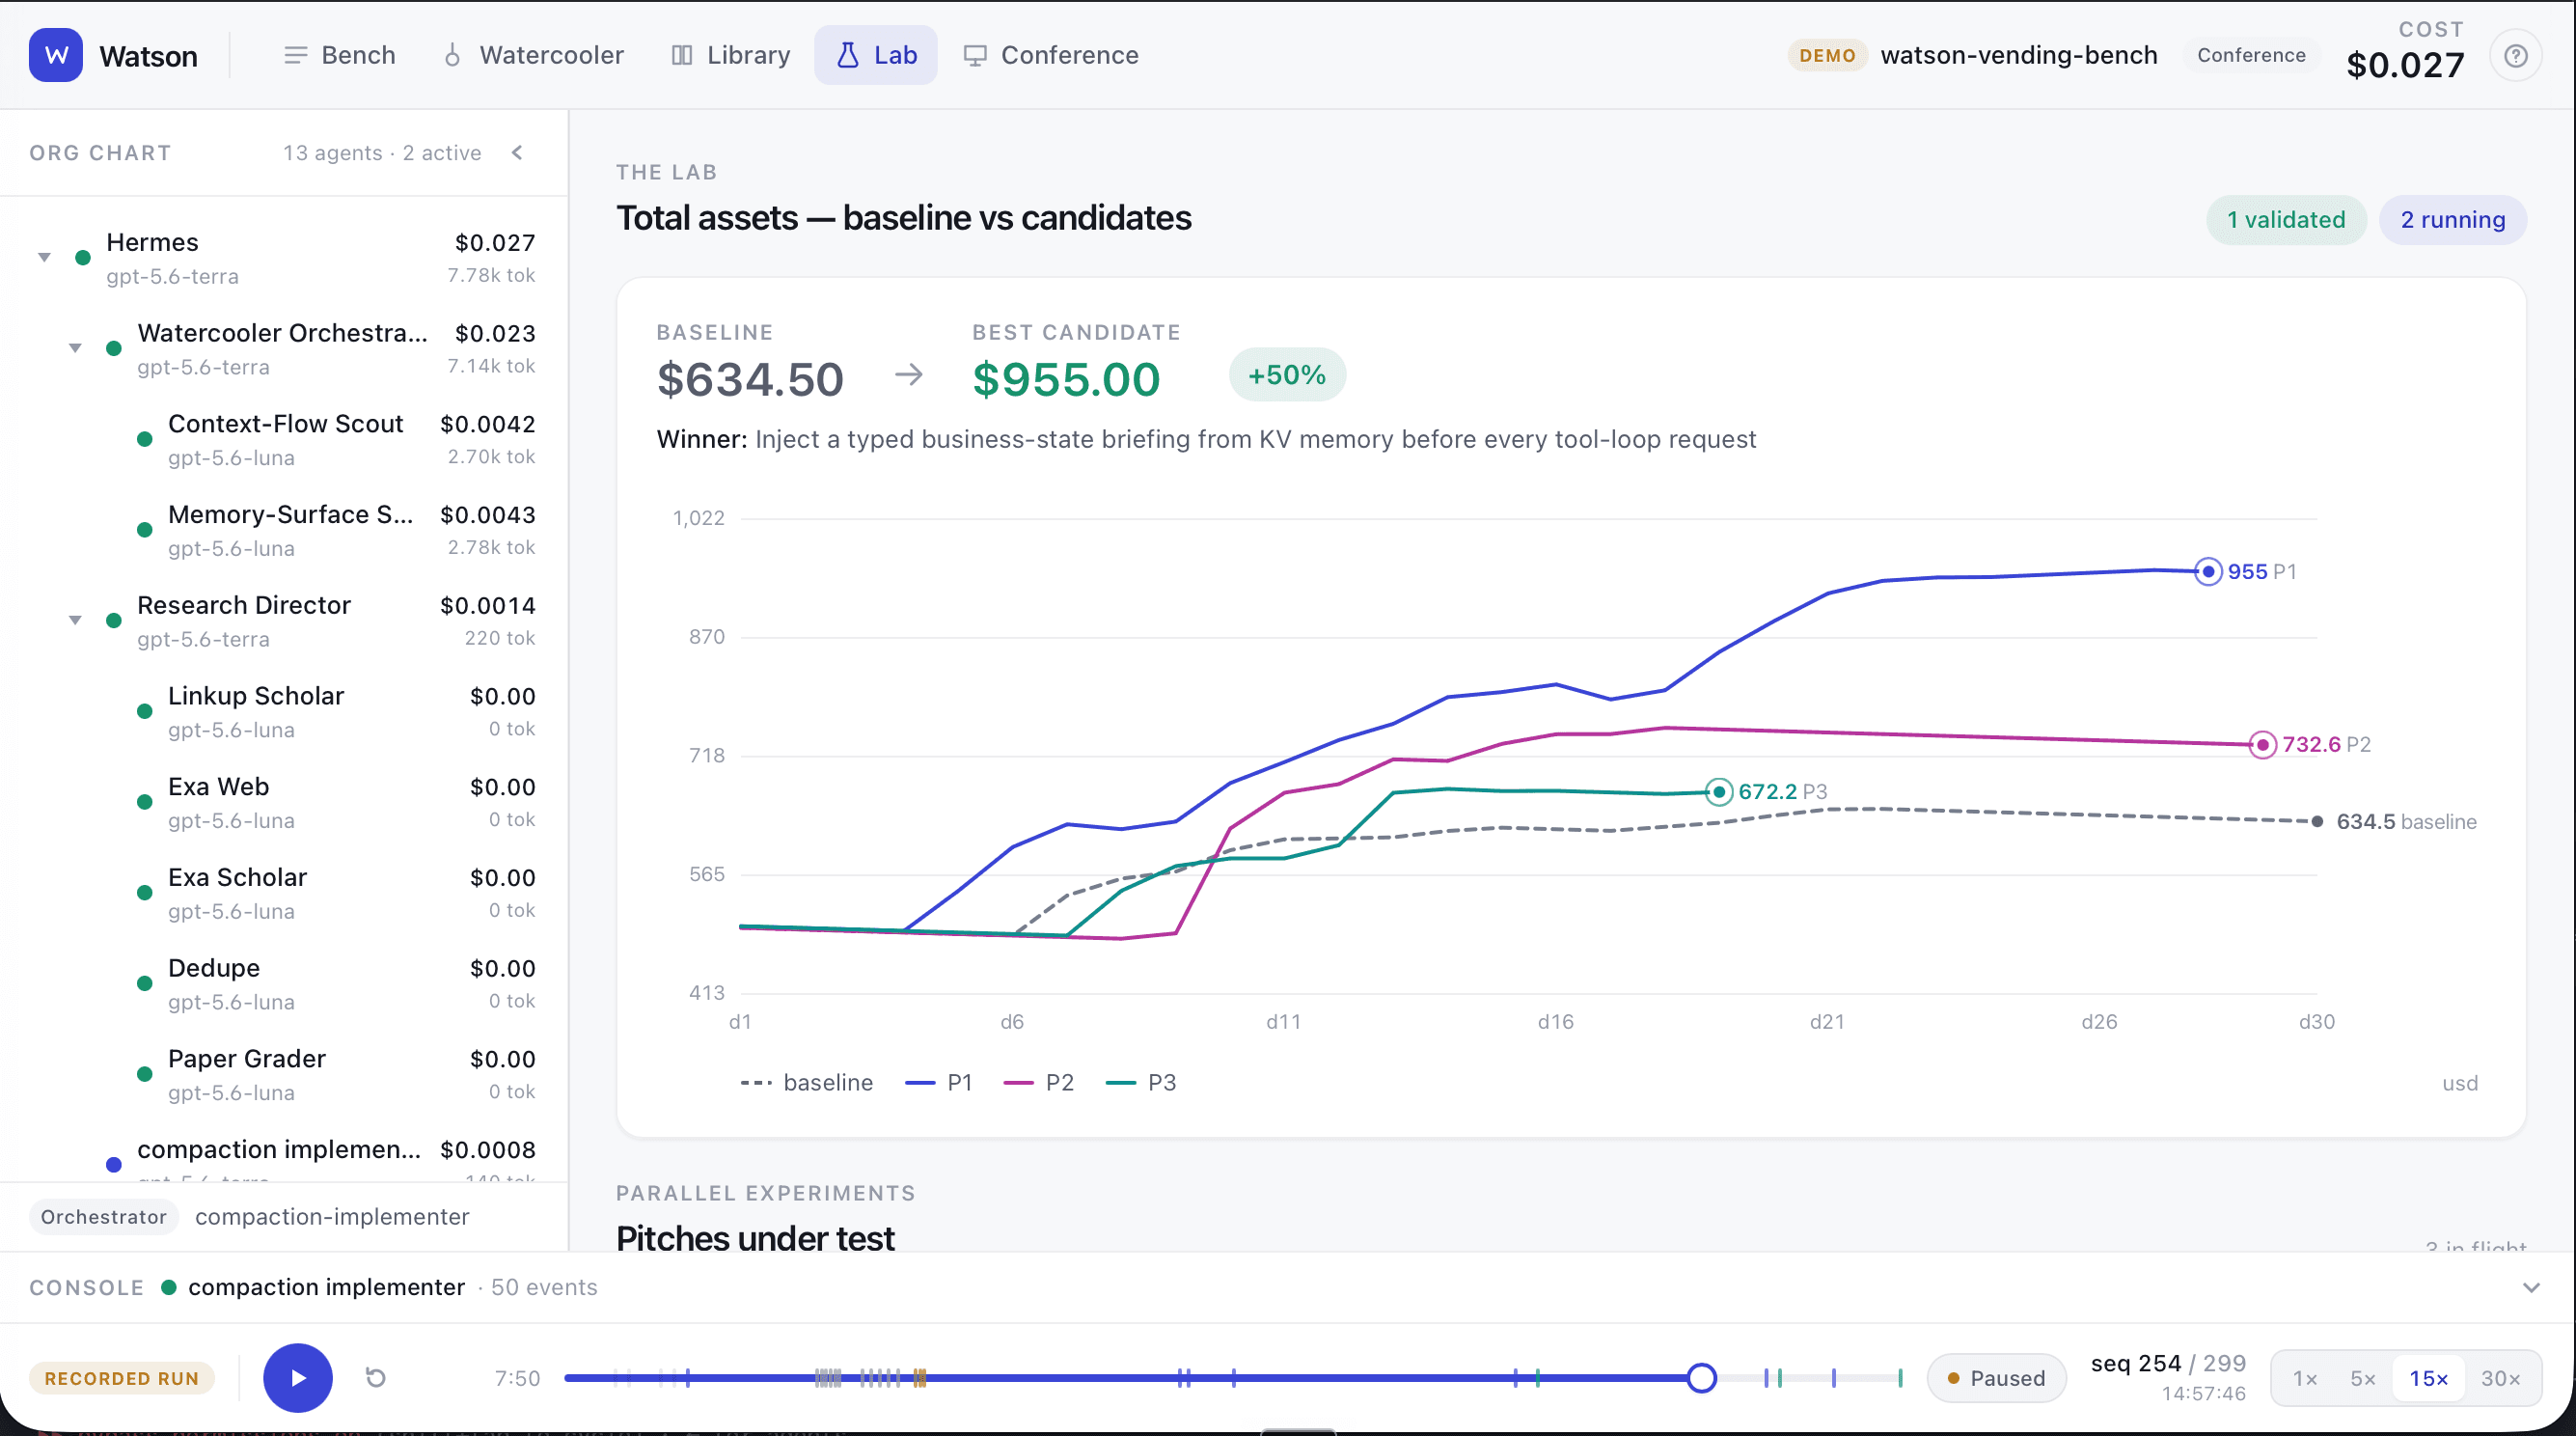Collapse the Org Chart sidebar chevron
Screen dimensions: 2576x1436
(517, 152)
